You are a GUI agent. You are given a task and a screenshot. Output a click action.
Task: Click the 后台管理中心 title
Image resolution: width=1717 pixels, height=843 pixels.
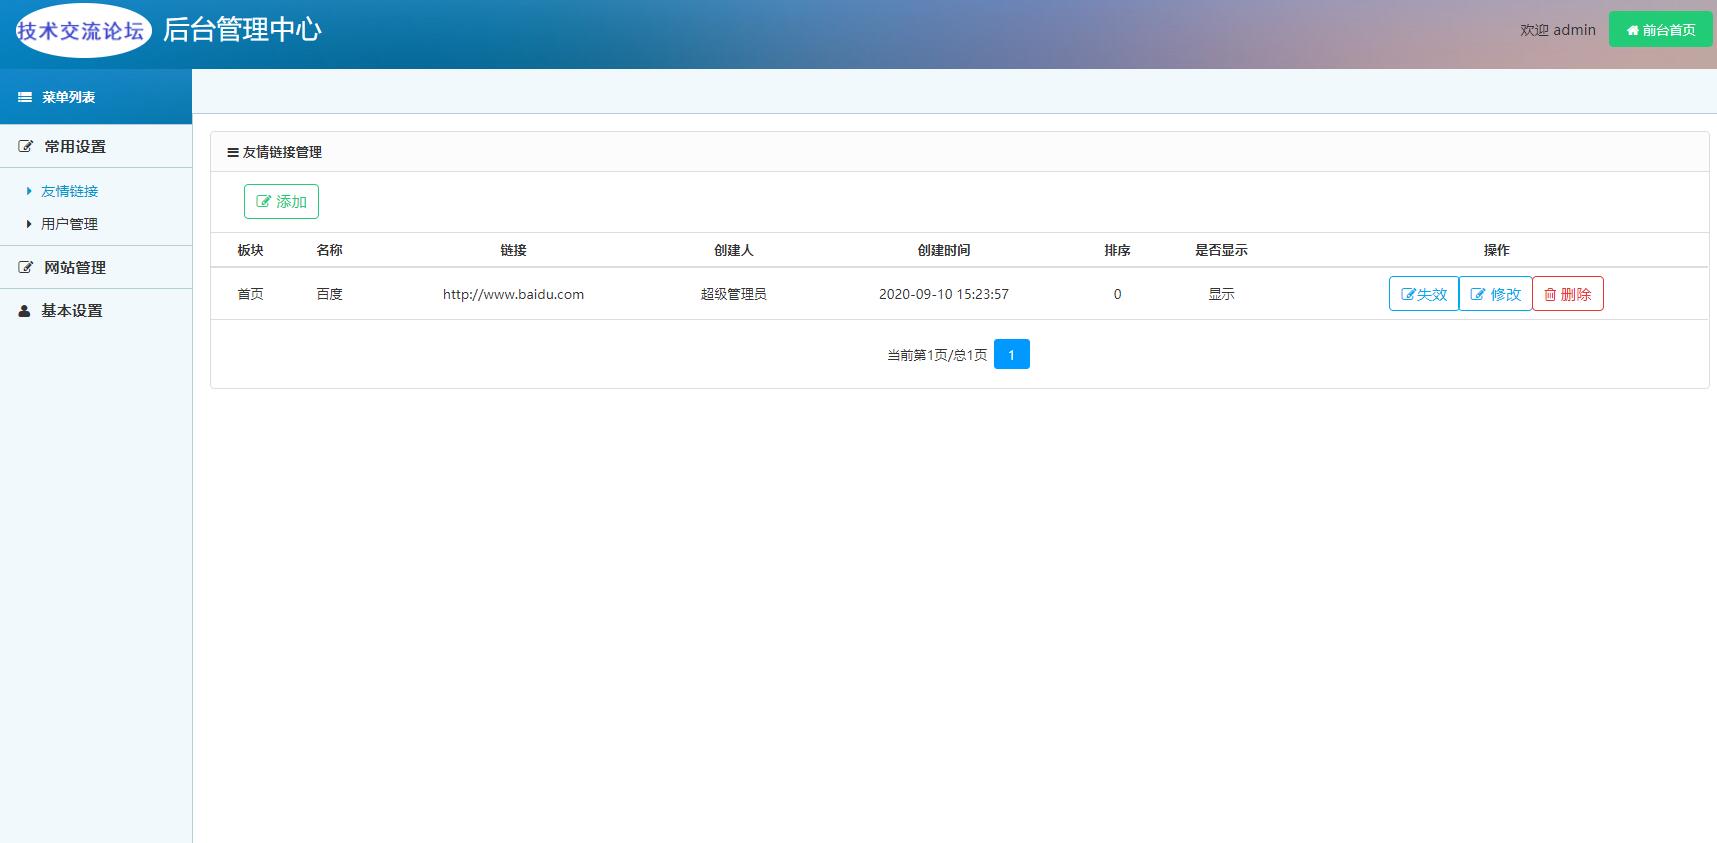(x=242, y=30)
